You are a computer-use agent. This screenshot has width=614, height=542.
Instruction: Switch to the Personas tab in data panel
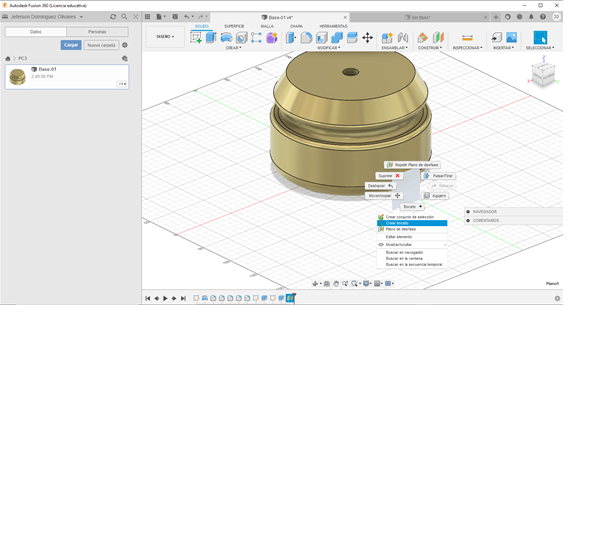pos(97,32)
